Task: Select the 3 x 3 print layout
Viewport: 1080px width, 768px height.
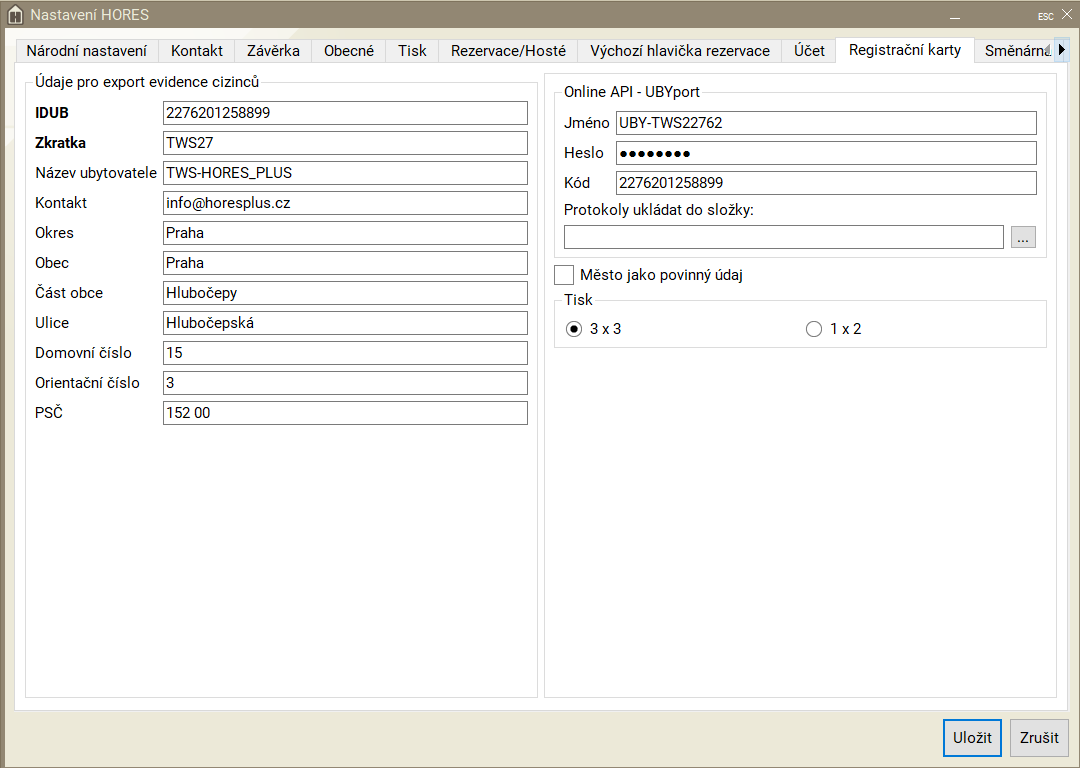Action: pos(574,329)
